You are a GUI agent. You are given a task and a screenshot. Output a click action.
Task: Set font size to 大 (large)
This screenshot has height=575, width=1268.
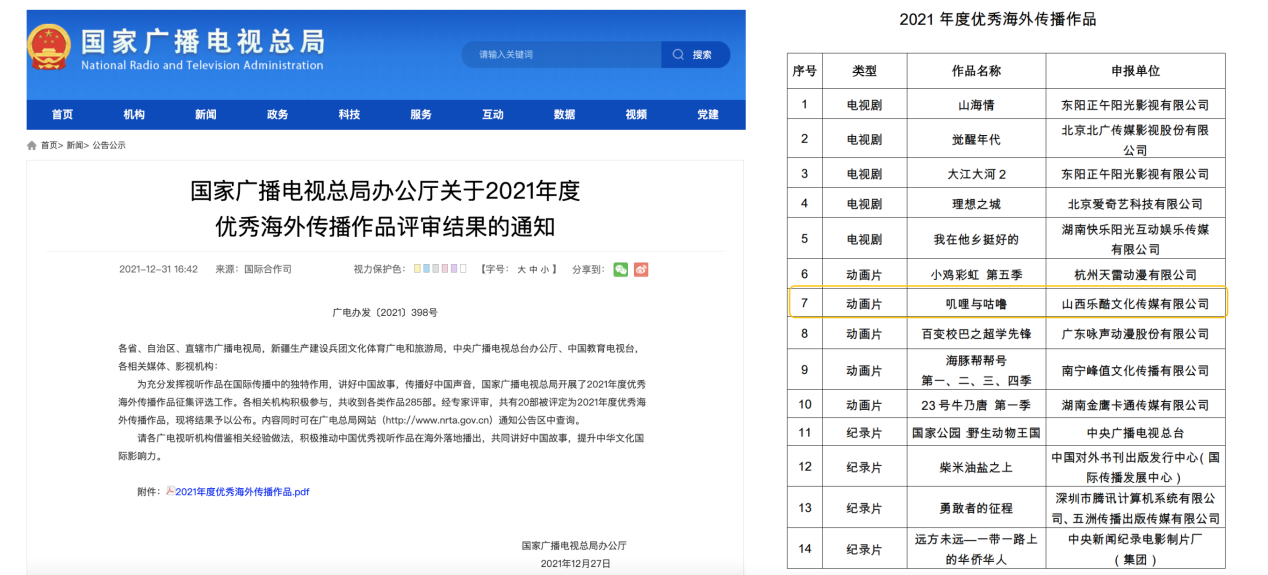pyautogui.click(x=521, y=269)
